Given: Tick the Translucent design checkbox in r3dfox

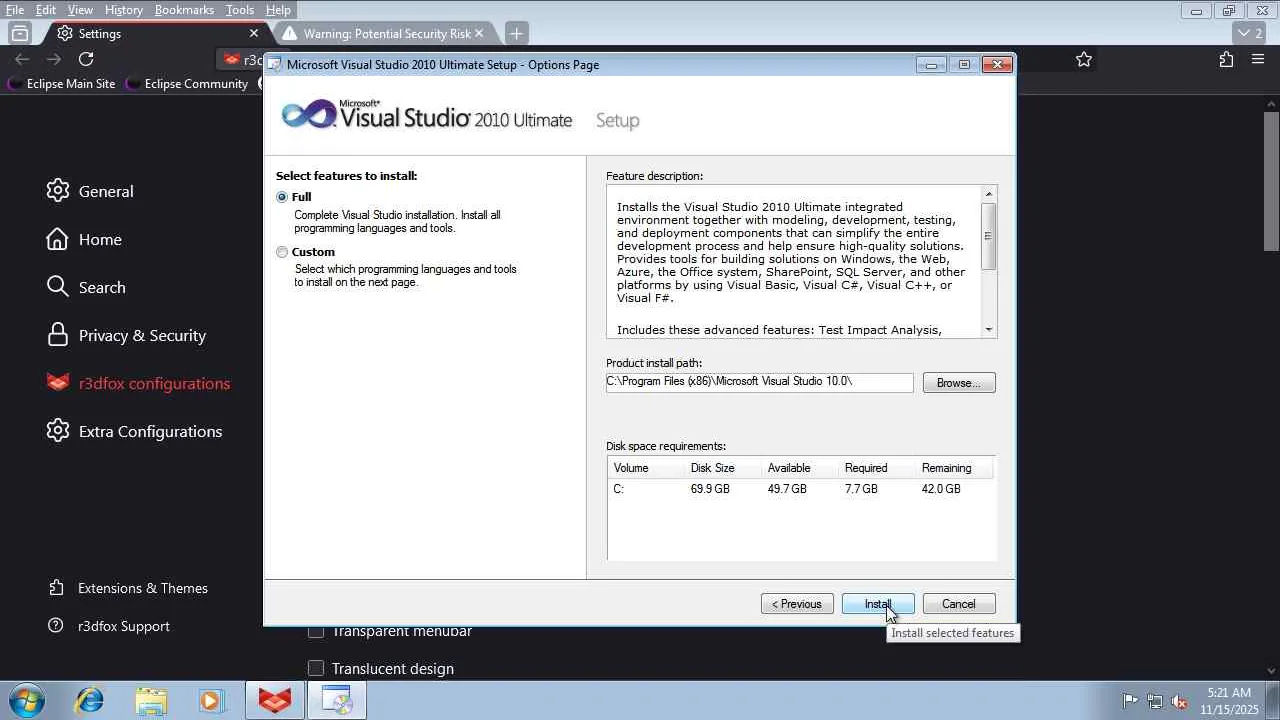Looking at the screenshot, I should coord(316,668).
